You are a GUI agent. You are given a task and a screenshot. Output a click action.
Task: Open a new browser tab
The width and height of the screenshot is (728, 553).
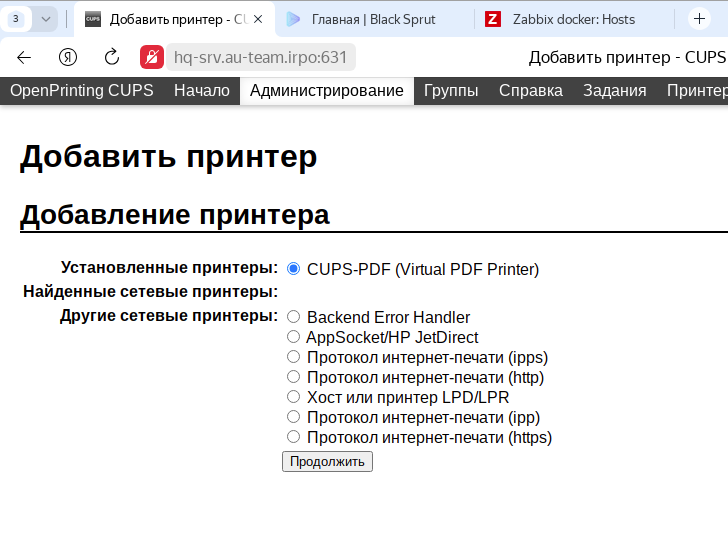(699, 19)
